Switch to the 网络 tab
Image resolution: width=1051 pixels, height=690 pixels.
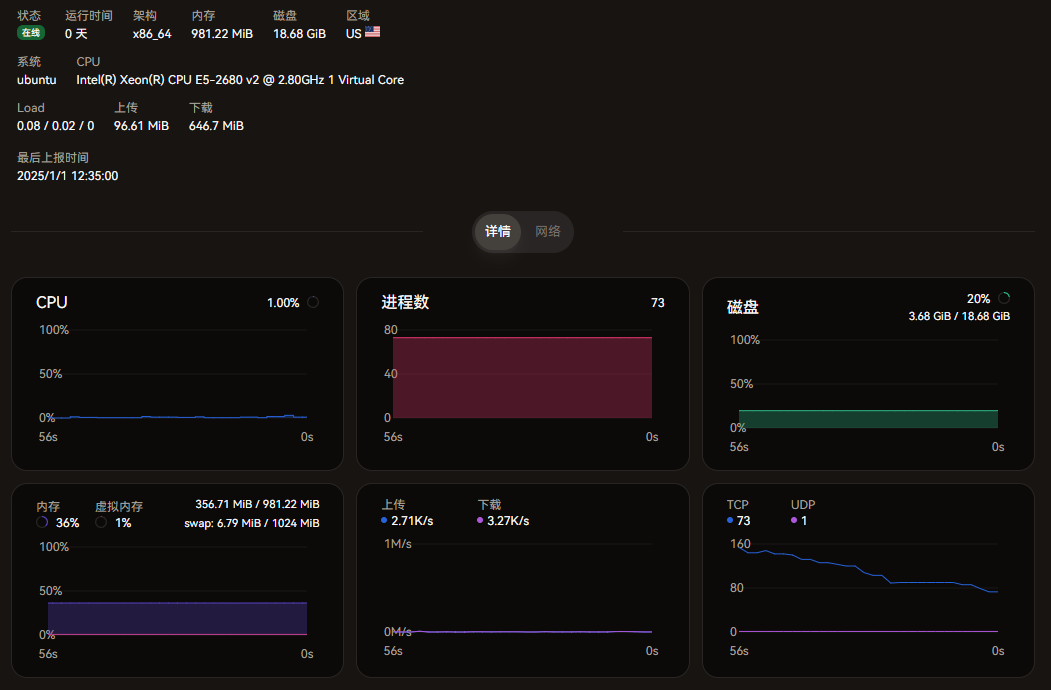click(x=548, y=231)
